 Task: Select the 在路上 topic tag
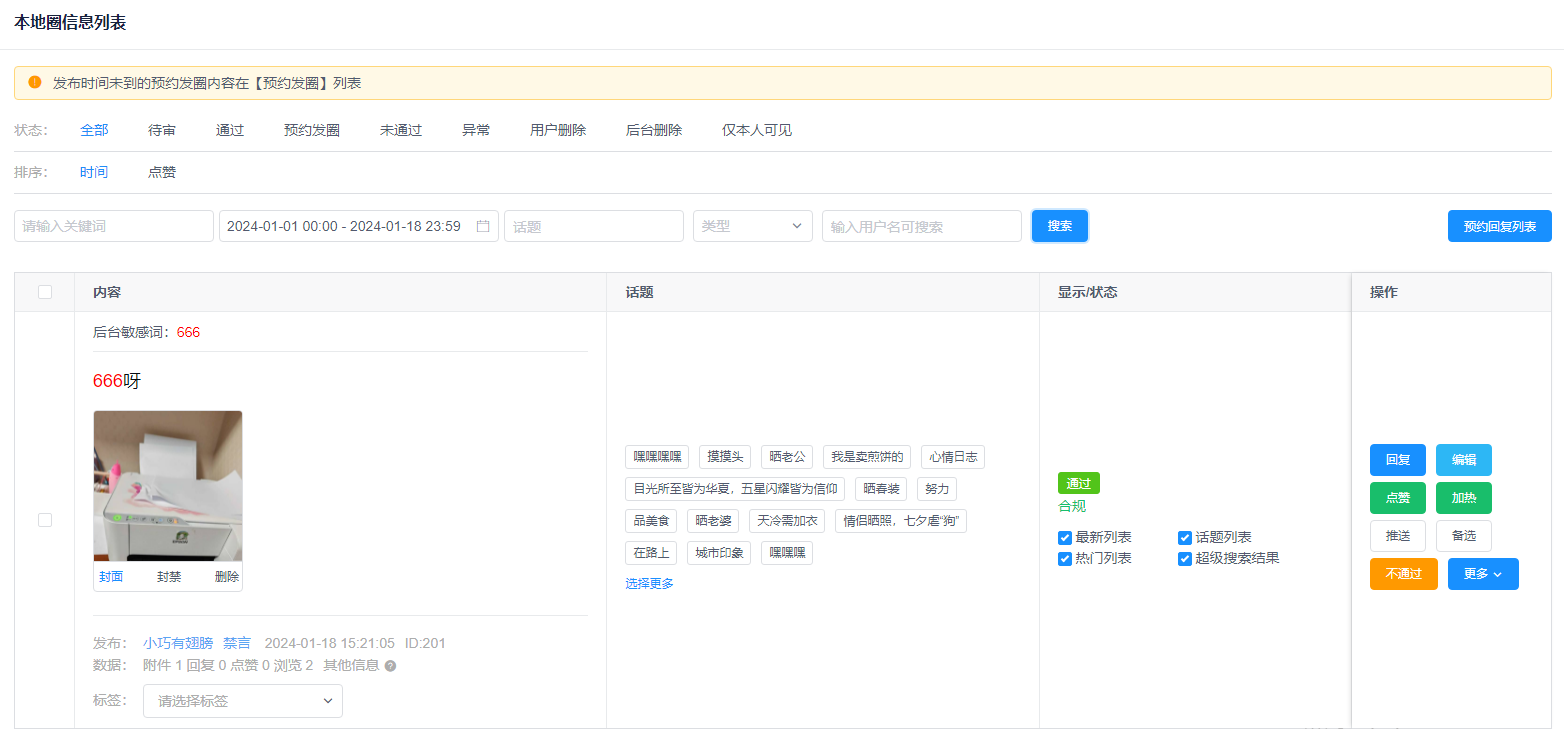[x=651, y=553]
